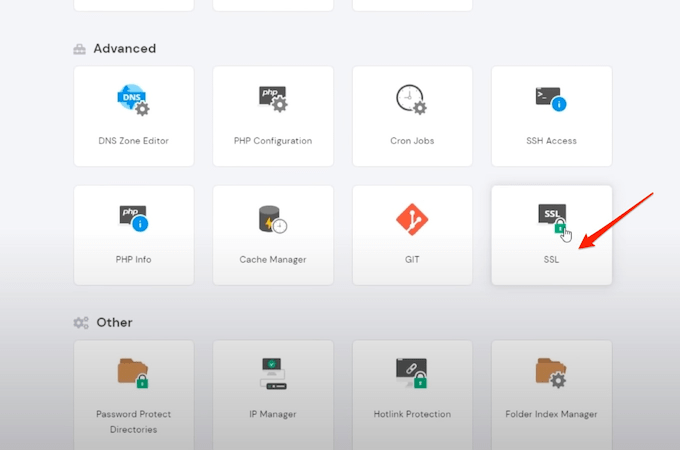Select the PHP Info label
680x450 pixels.
(133, 259)
